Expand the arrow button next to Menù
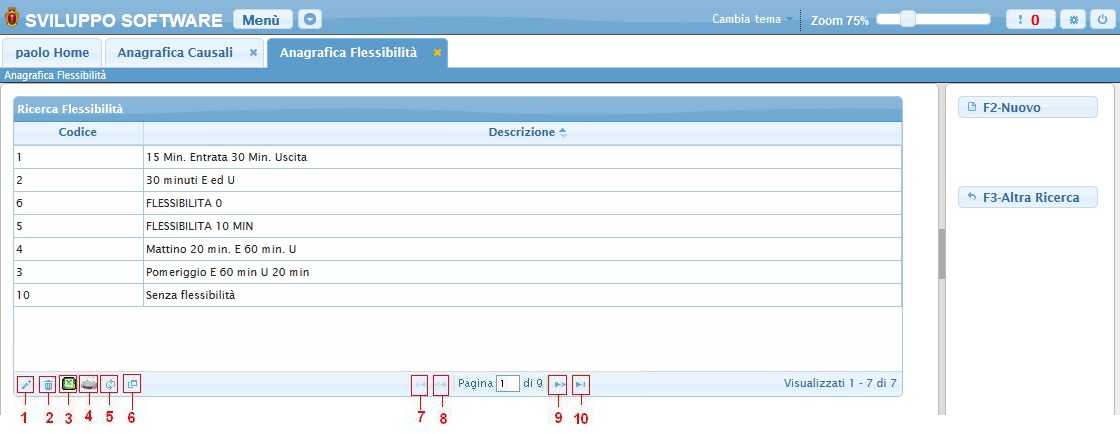Screen dimensions: 1120x434 [x=310, y=19]
